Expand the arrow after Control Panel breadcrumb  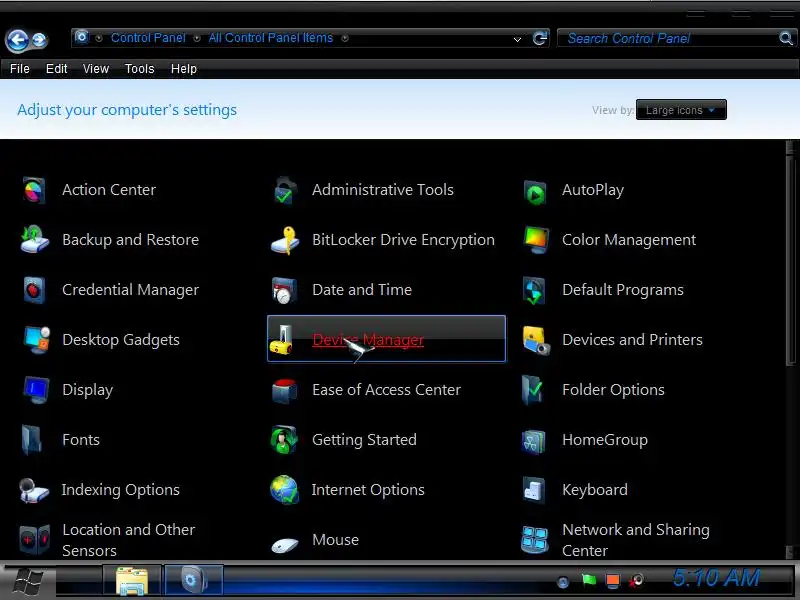[196, 38]
